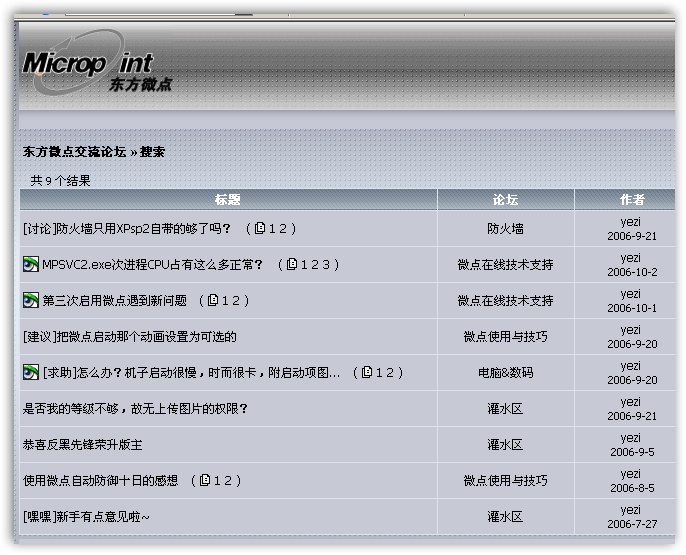
Task: Click author yezi dated 2006-10-2
Action: tap(630, 258)
